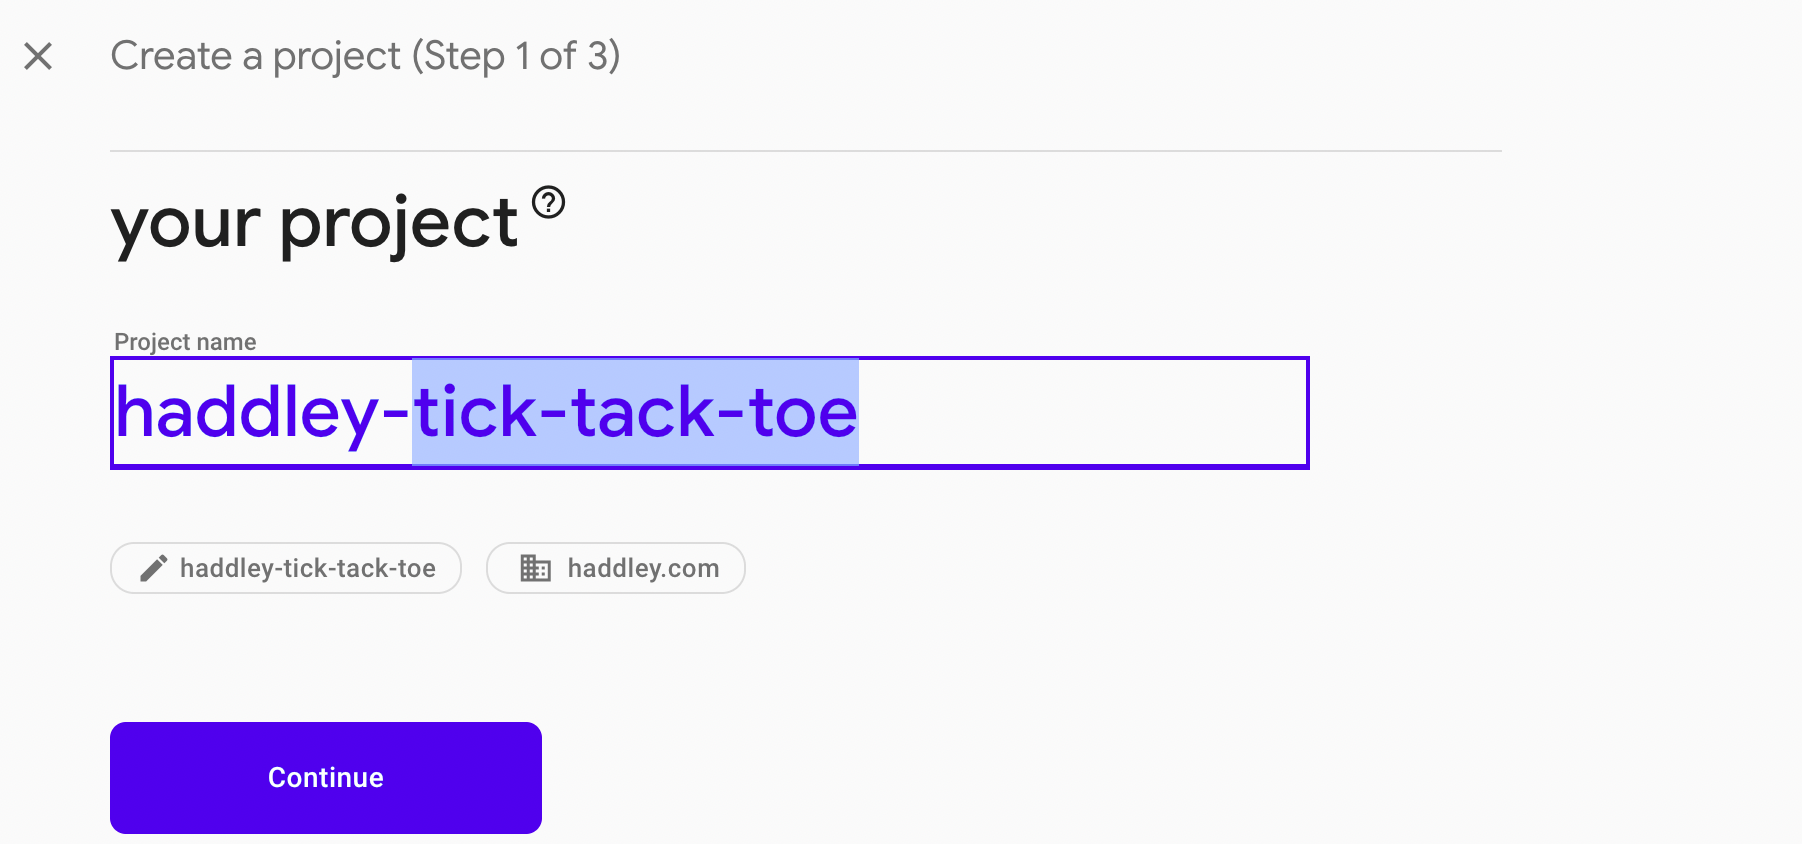
Task: Click the horizontal divider below the title
Action: click(x=805, y=151)
